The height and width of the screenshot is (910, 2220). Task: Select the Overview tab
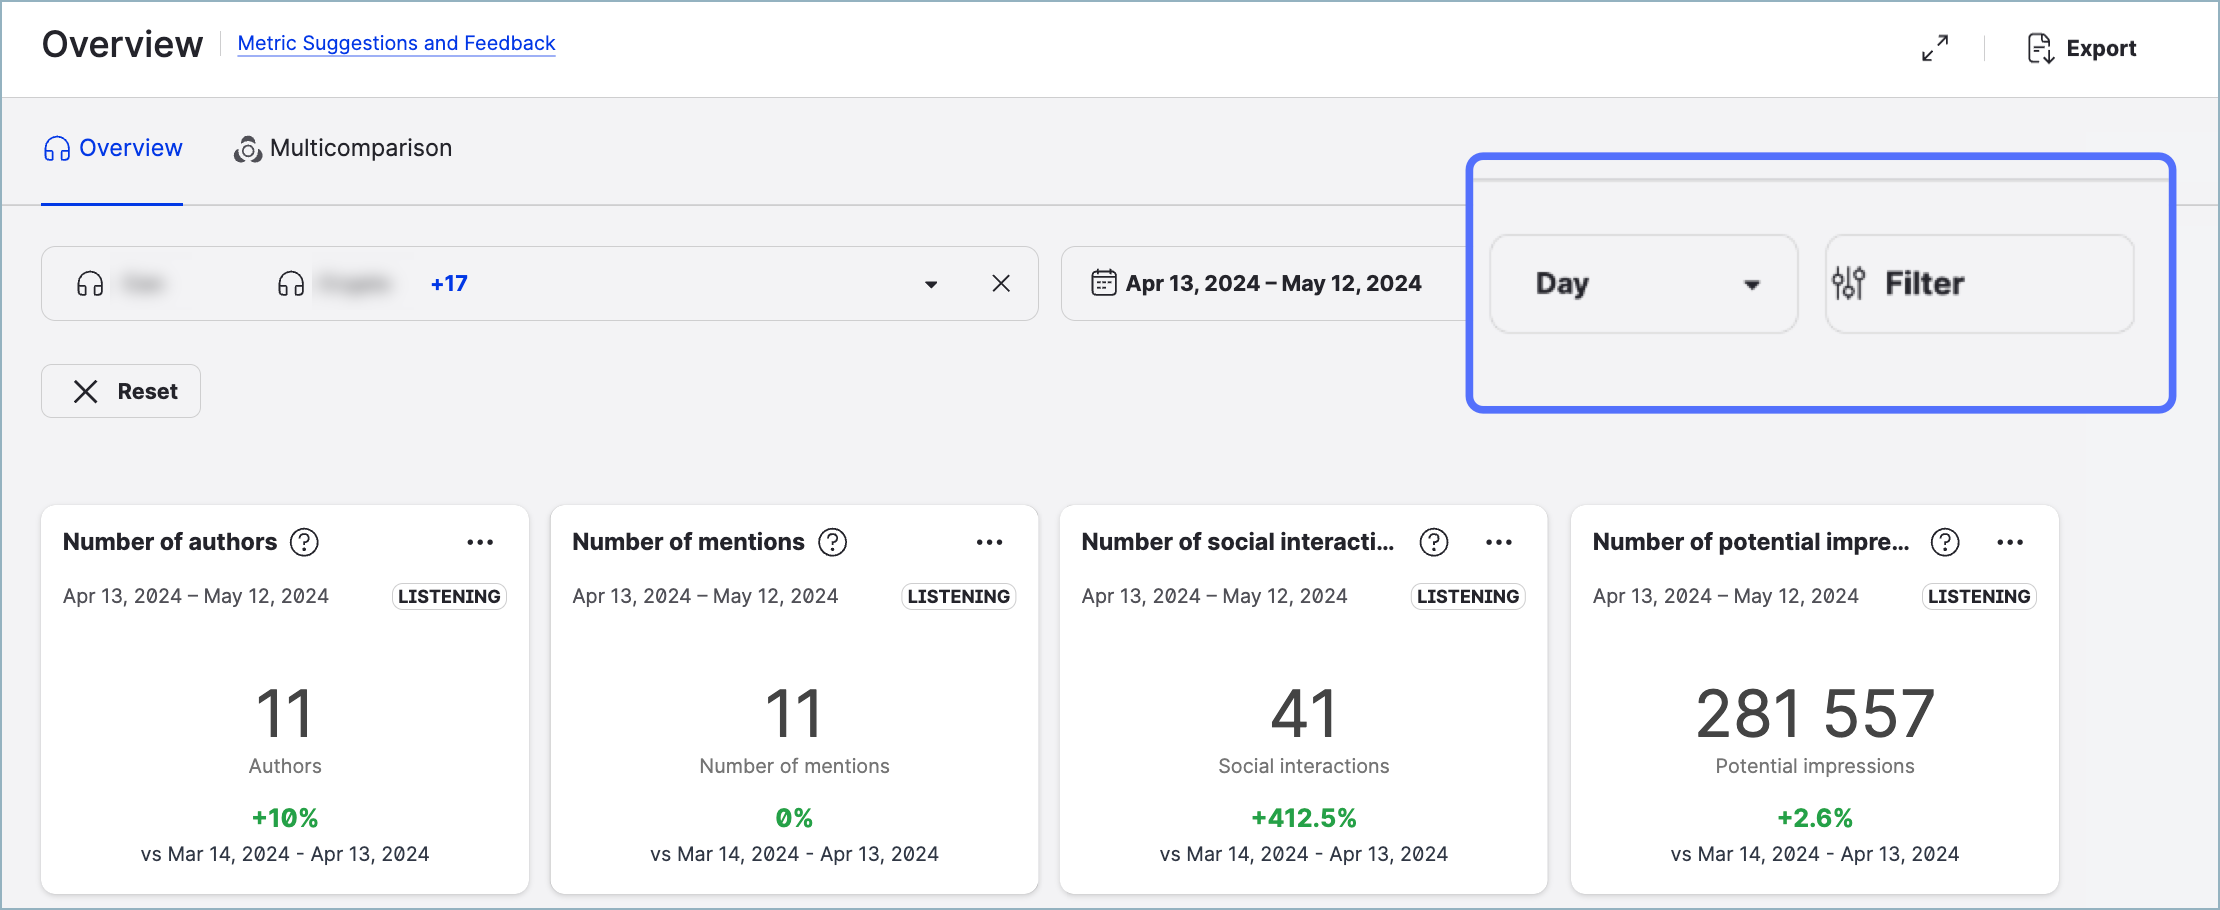point(113,148)
